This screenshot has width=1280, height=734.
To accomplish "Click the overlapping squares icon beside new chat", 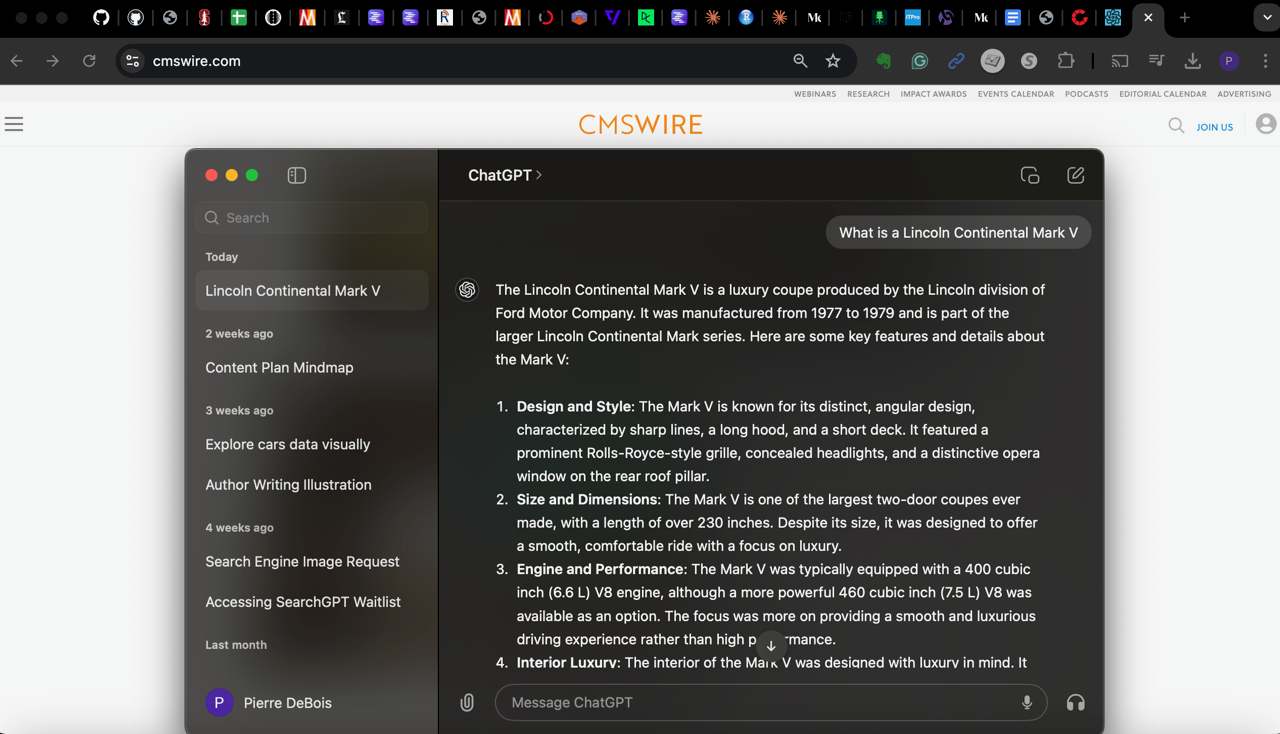I will (1030, 175).
